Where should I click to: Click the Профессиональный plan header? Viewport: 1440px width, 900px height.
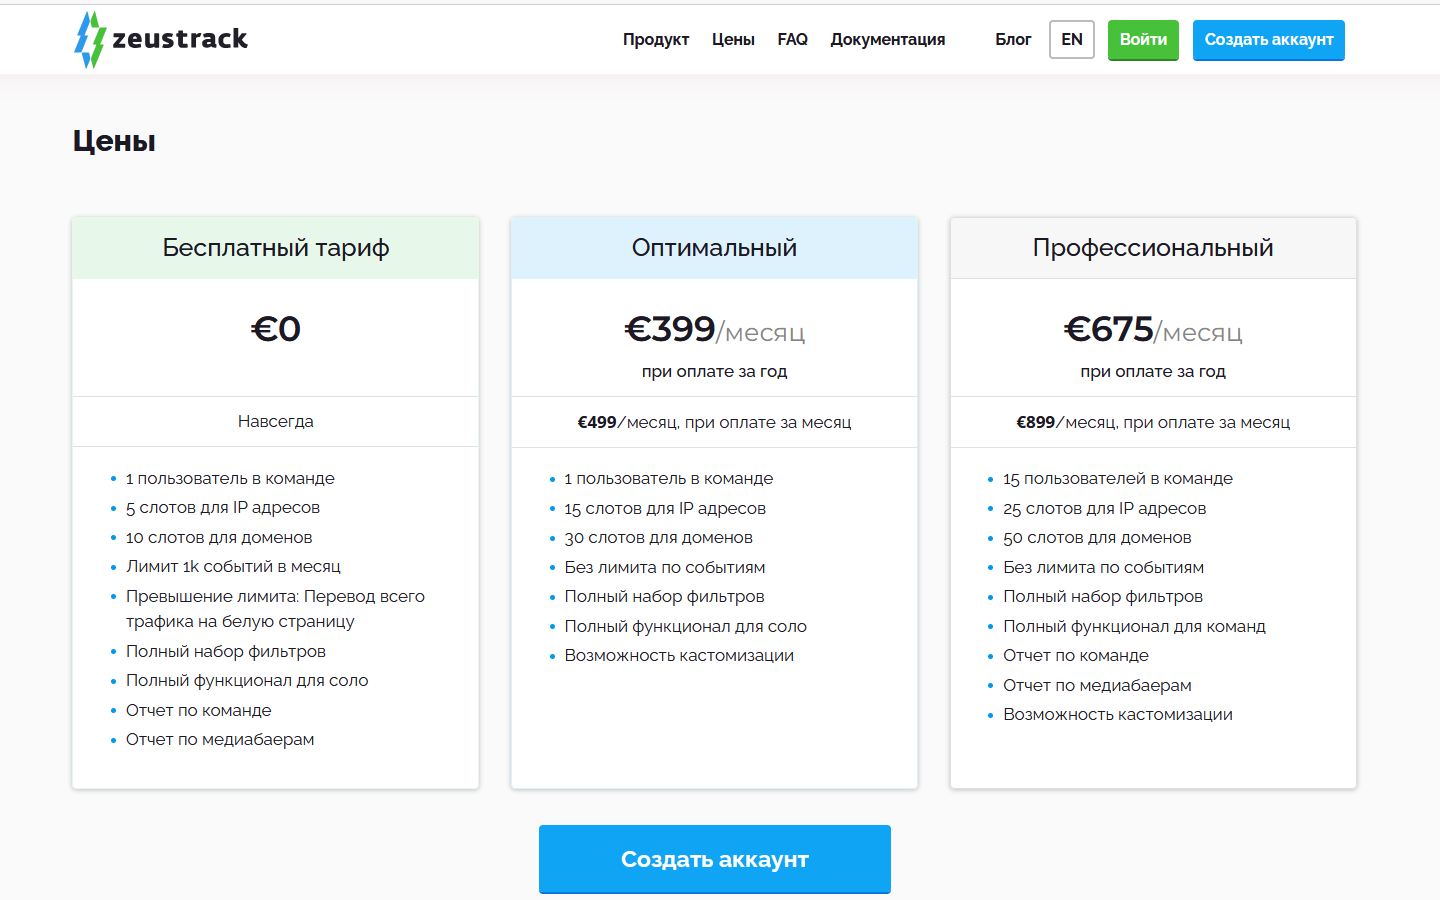[x=1153, y=248]
